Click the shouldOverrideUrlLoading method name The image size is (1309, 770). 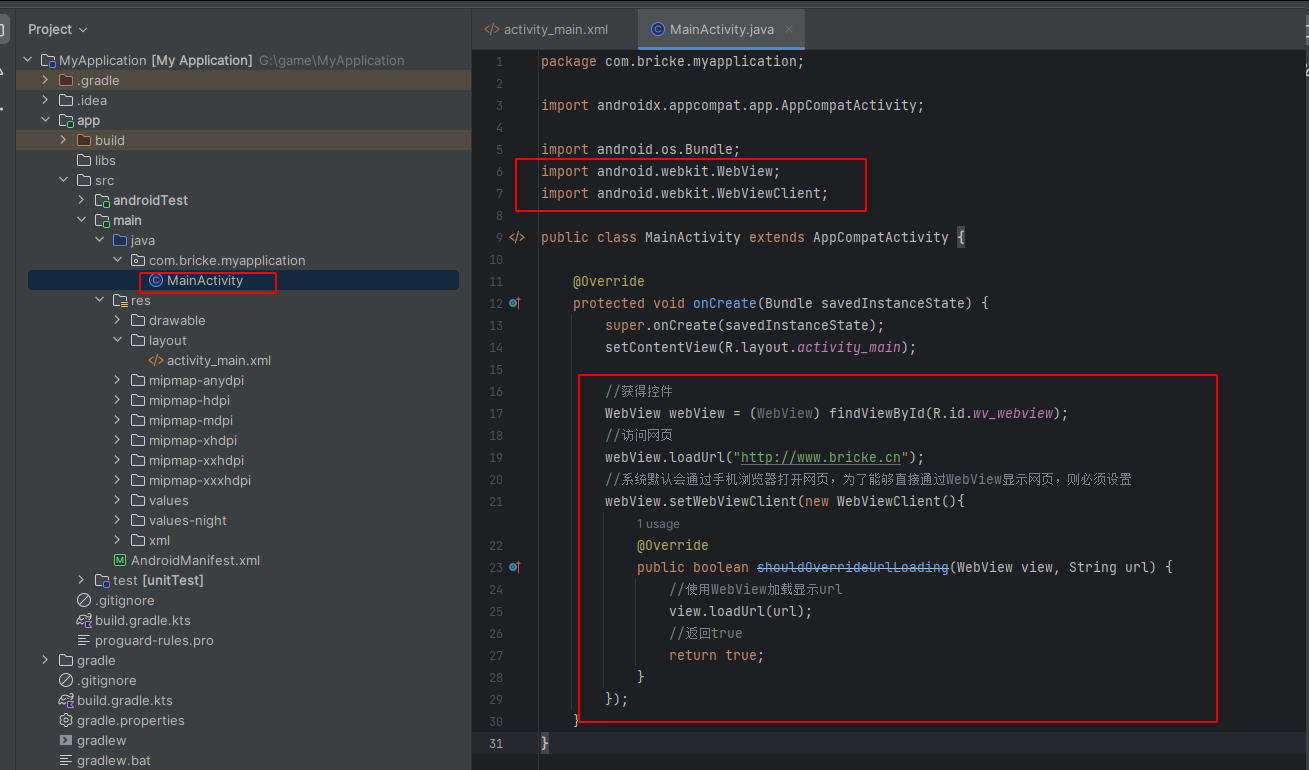pyautogui.click(x=852, y=567)
